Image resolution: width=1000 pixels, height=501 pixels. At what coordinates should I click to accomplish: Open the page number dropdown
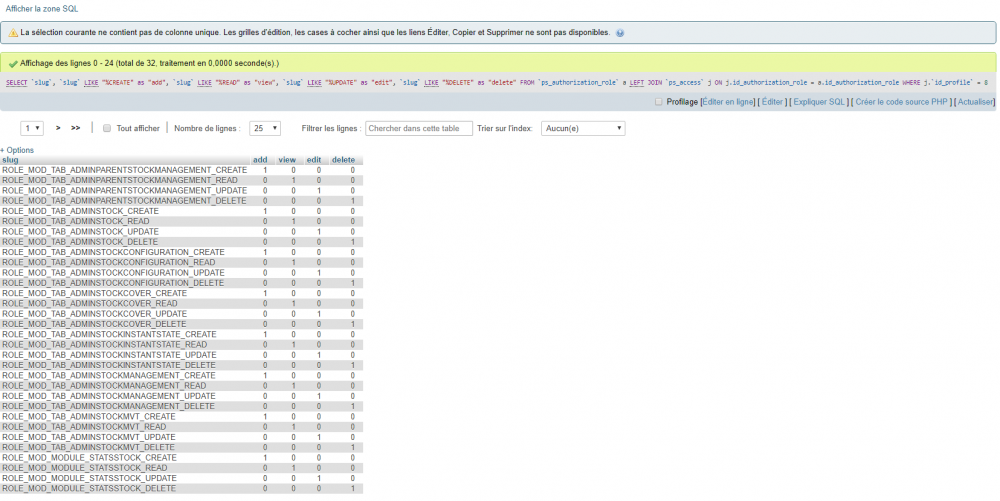tap(32, 128)
